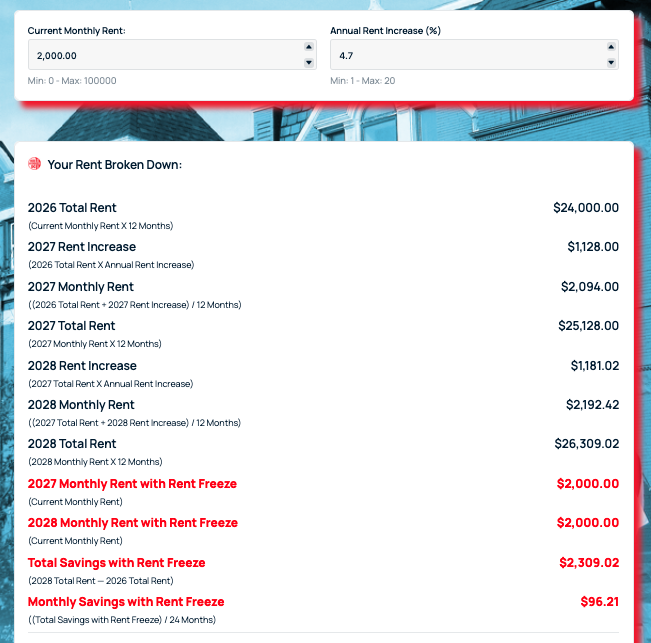The width and height of the screenshot is (651, 643).
Task: Increase Annual Rent Increase with up arrow
Action: pyautogui.click(x=611, y=47)
